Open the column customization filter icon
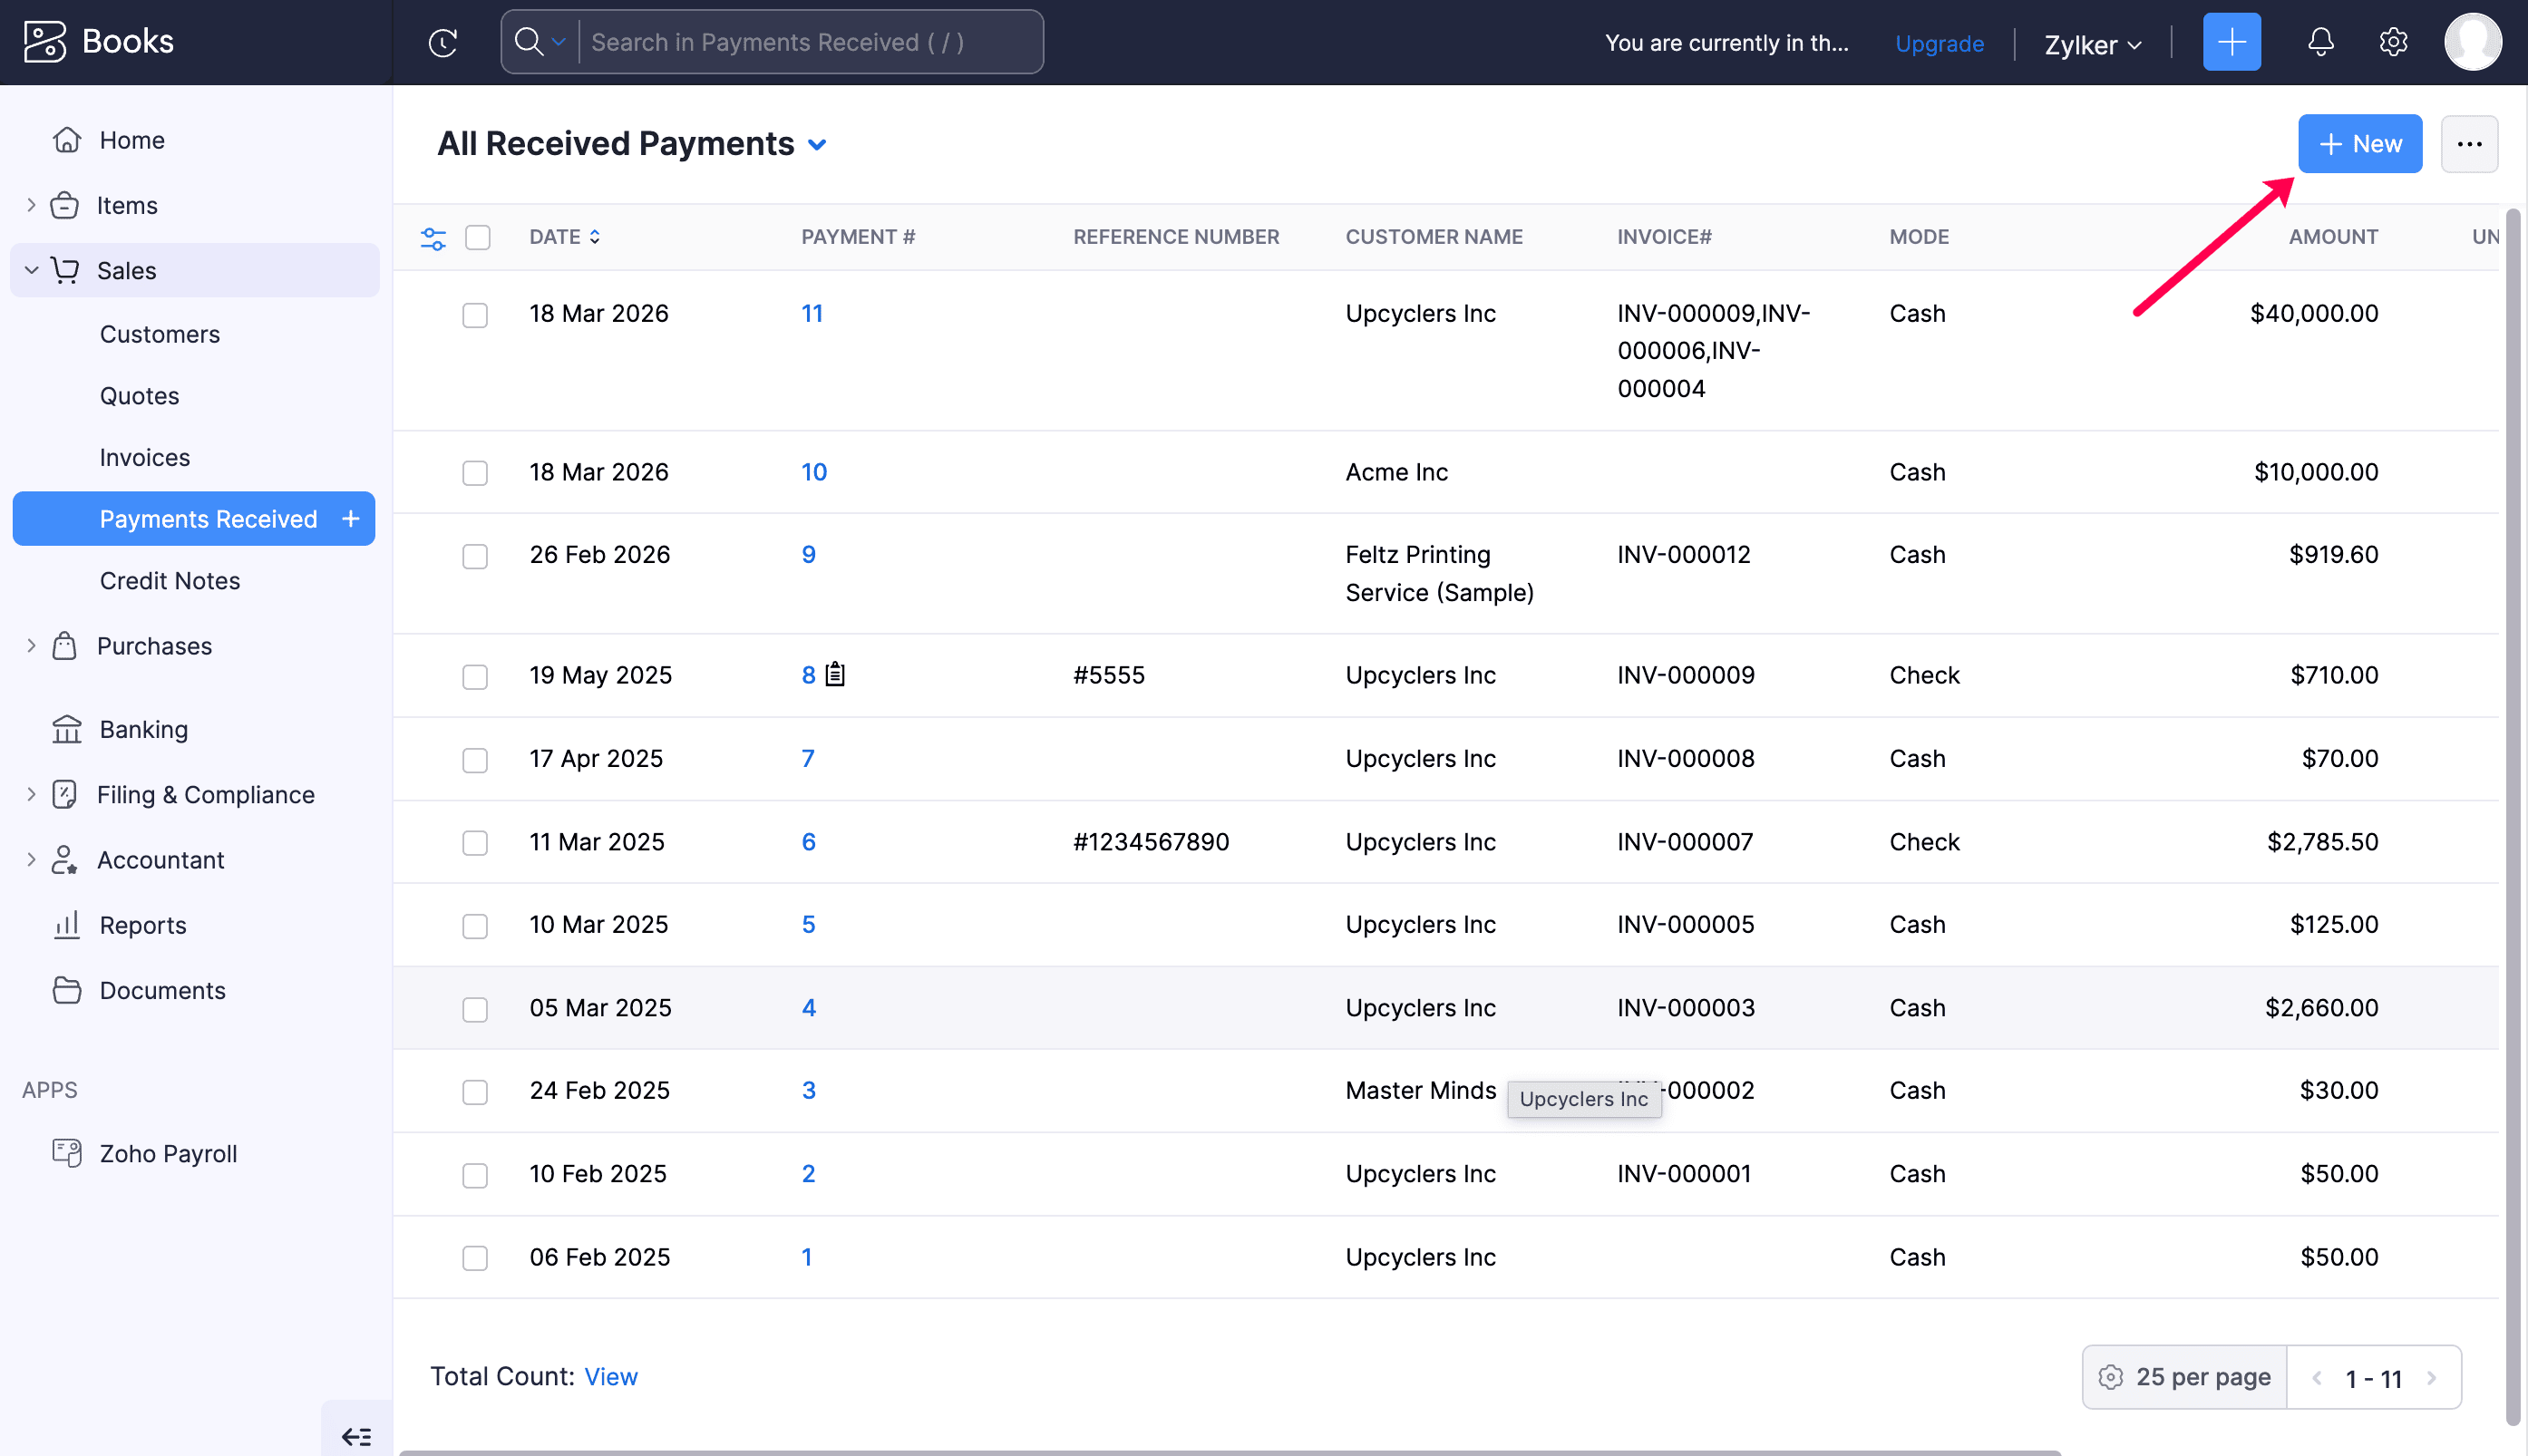The image size is (2528, 1456). click(433, 238)
